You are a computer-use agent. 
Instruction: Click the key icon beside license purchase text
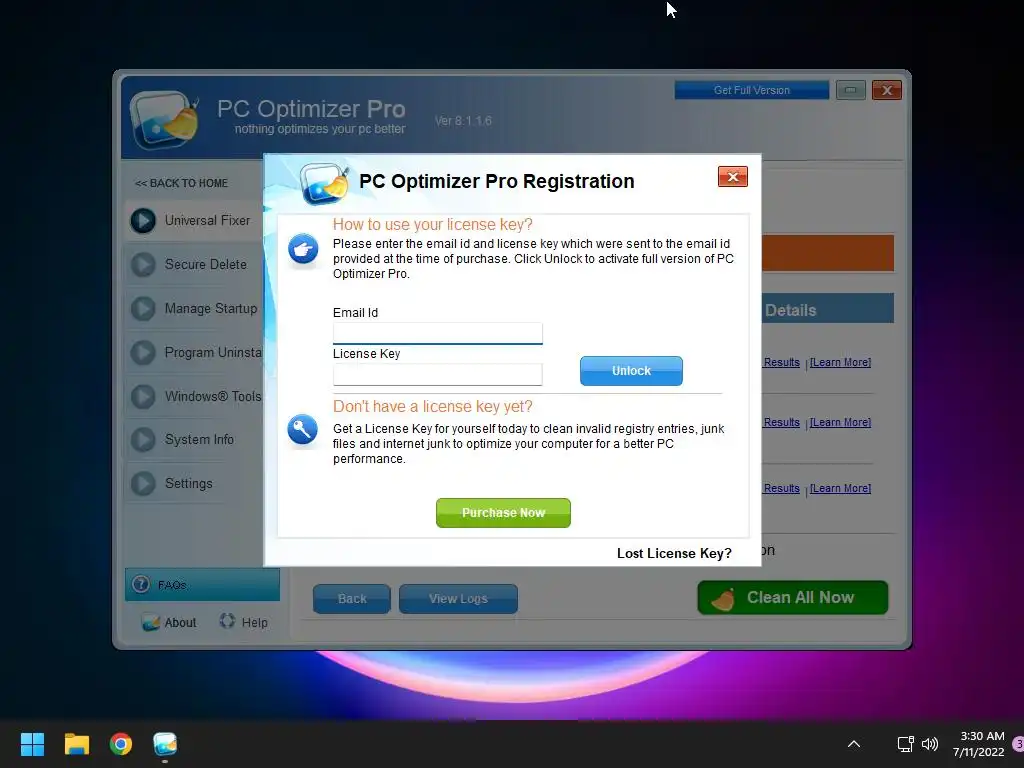(302, 430)
